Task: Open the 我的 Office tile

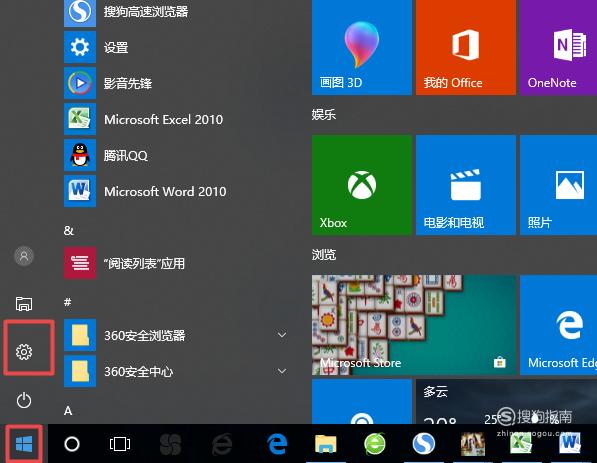Action: pyautogui.click(x=466, y=47)
